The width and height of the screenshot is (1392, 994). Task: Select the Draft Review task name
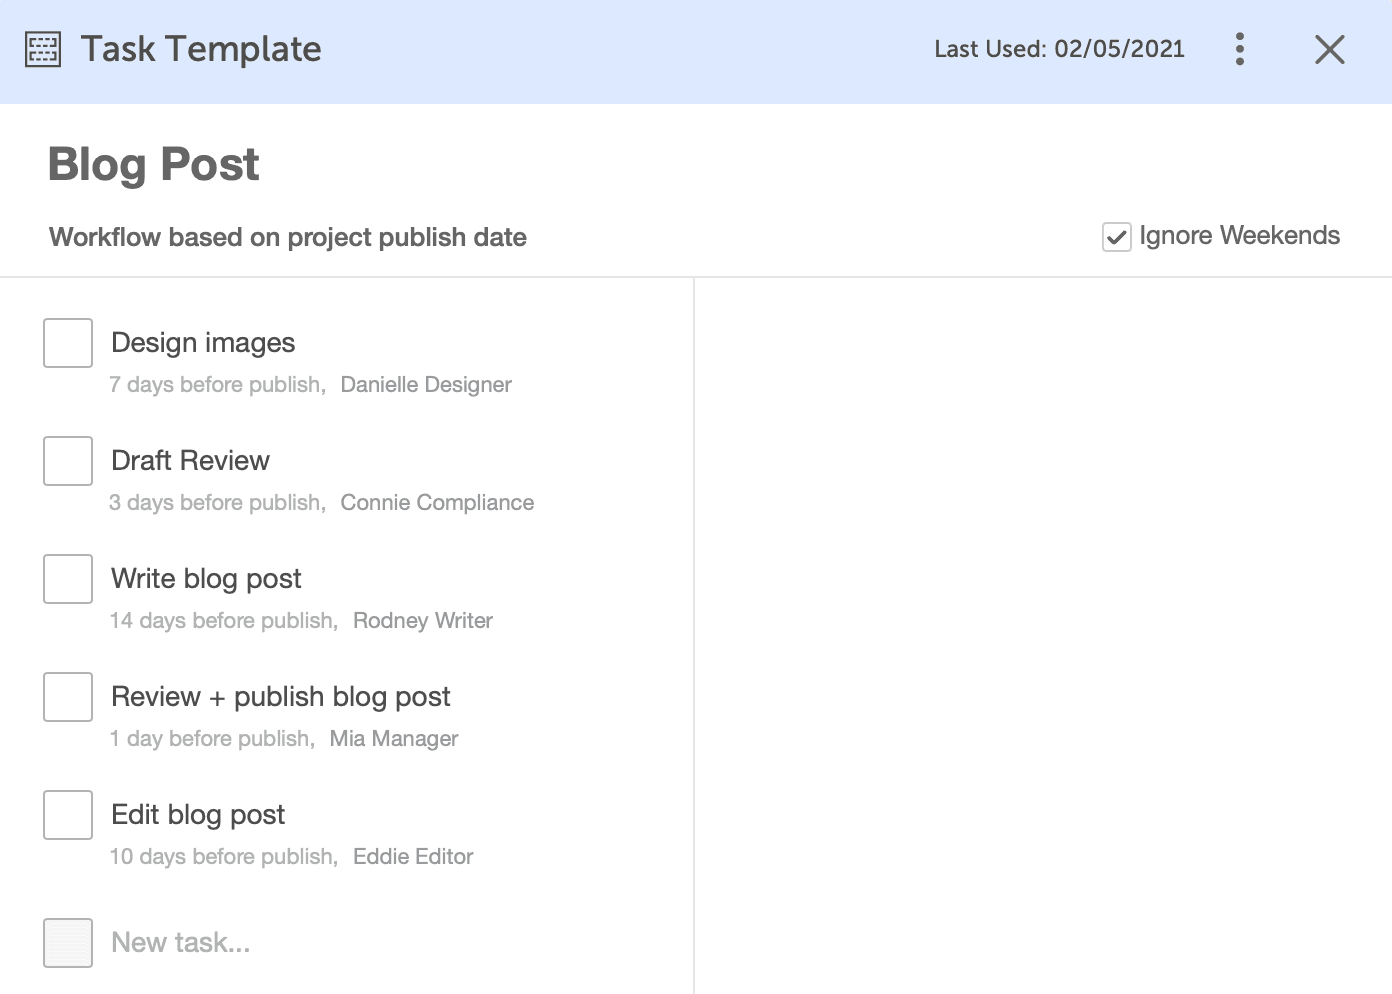pyautogui.click(x=189, y=461)
